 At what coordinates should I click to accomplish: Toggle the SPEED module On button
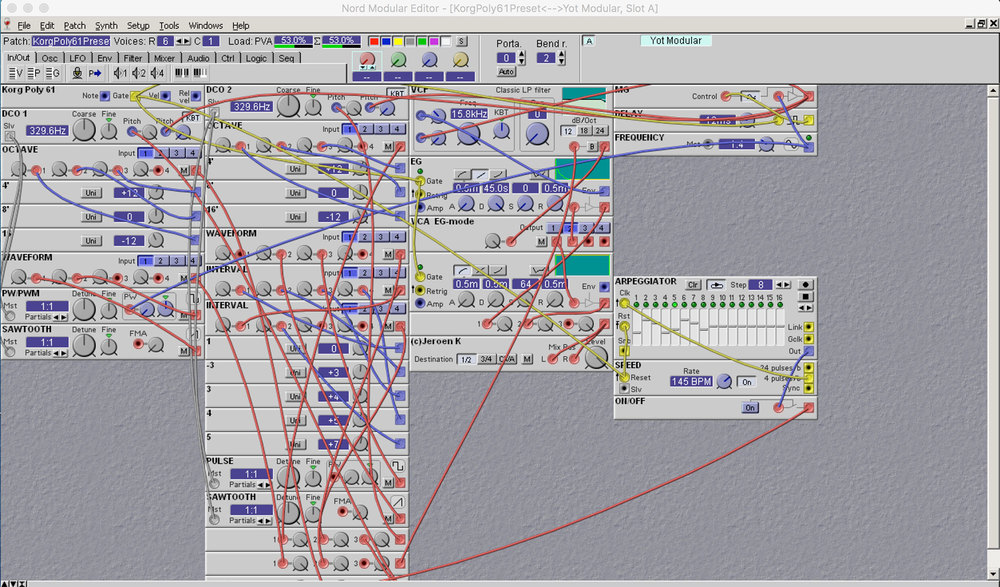click(745, 382)
